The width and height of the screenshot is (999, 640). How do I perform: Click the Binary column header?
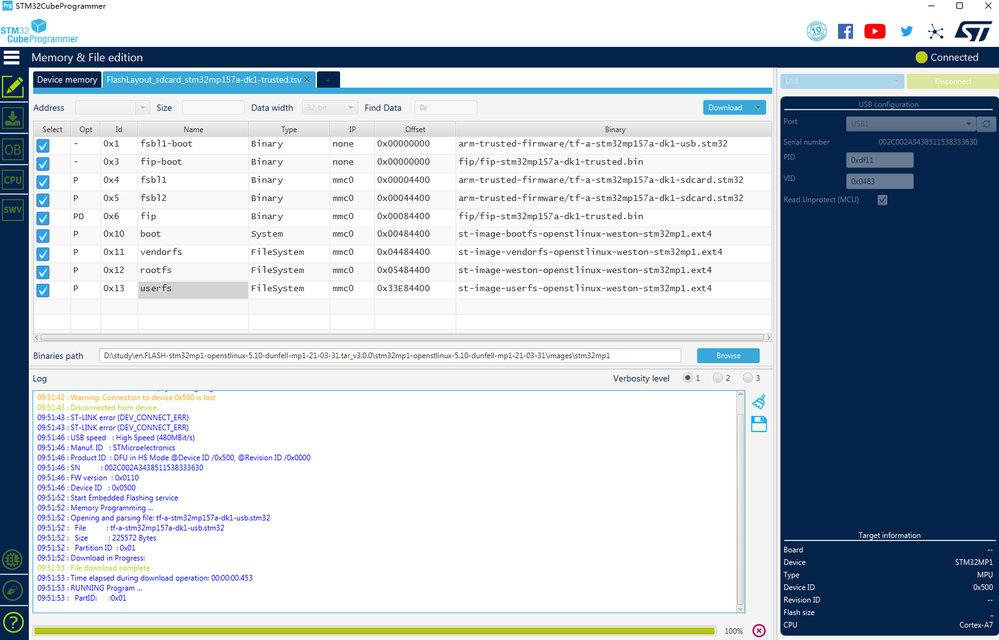pyautogui.click(x=614, y=129)
